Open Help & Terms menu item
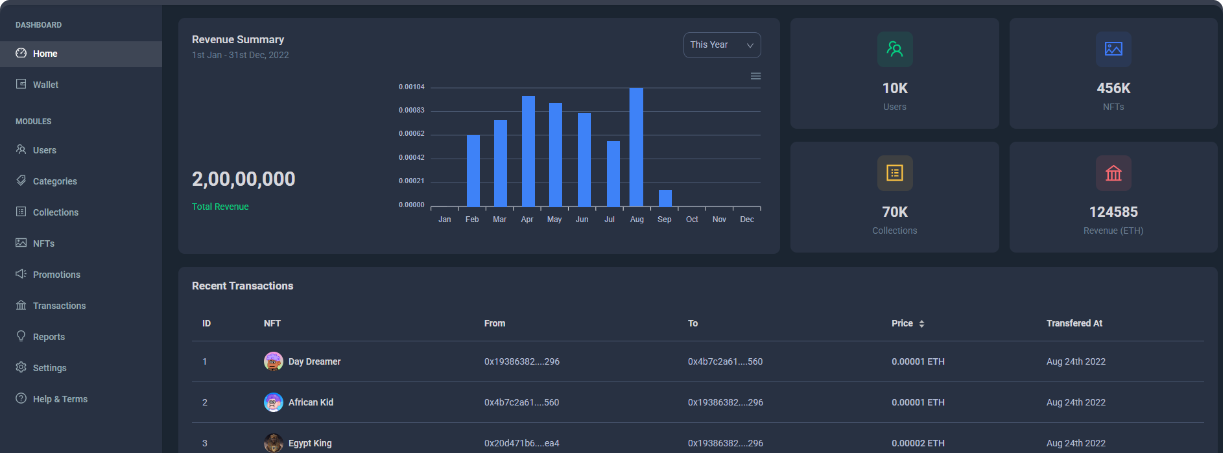This screenshot has height=453, width=1223. click(81, 399)
